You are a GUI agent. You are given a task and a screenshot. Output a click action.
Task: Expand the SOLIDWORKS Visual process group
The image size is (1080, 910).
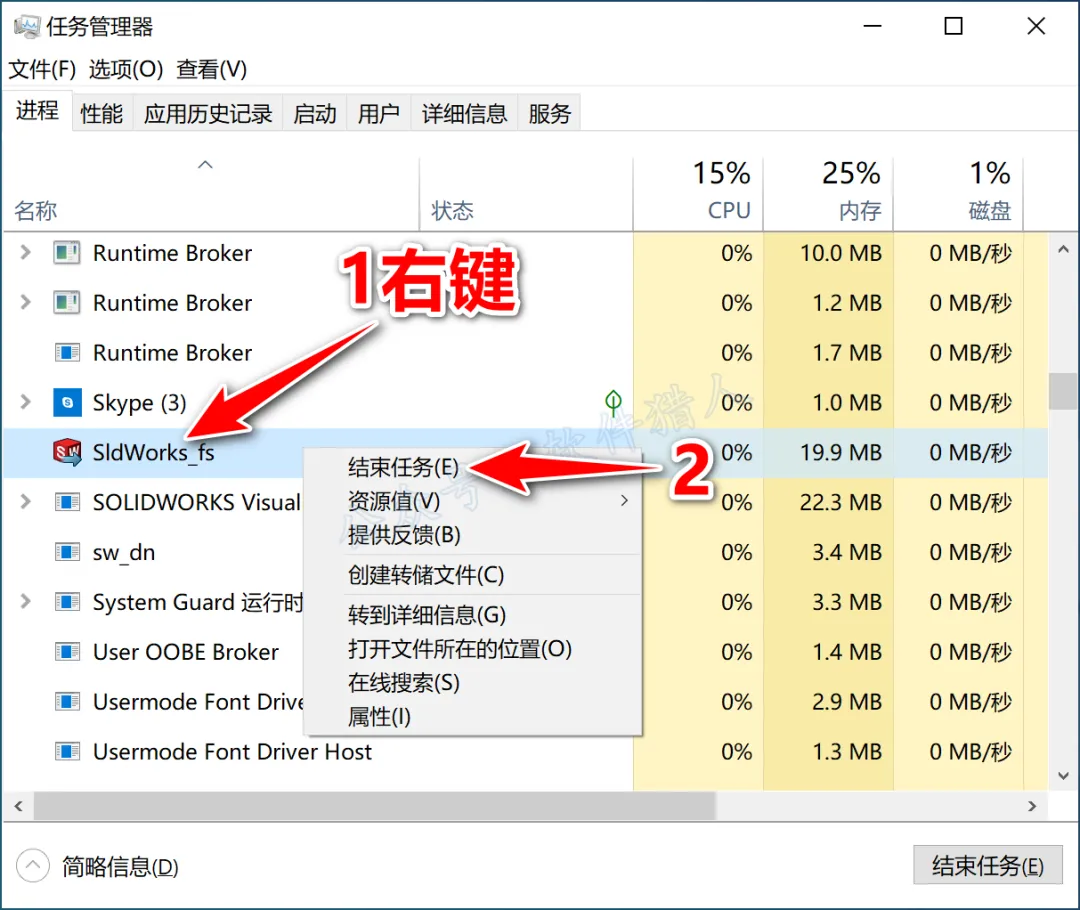[25, 502]
